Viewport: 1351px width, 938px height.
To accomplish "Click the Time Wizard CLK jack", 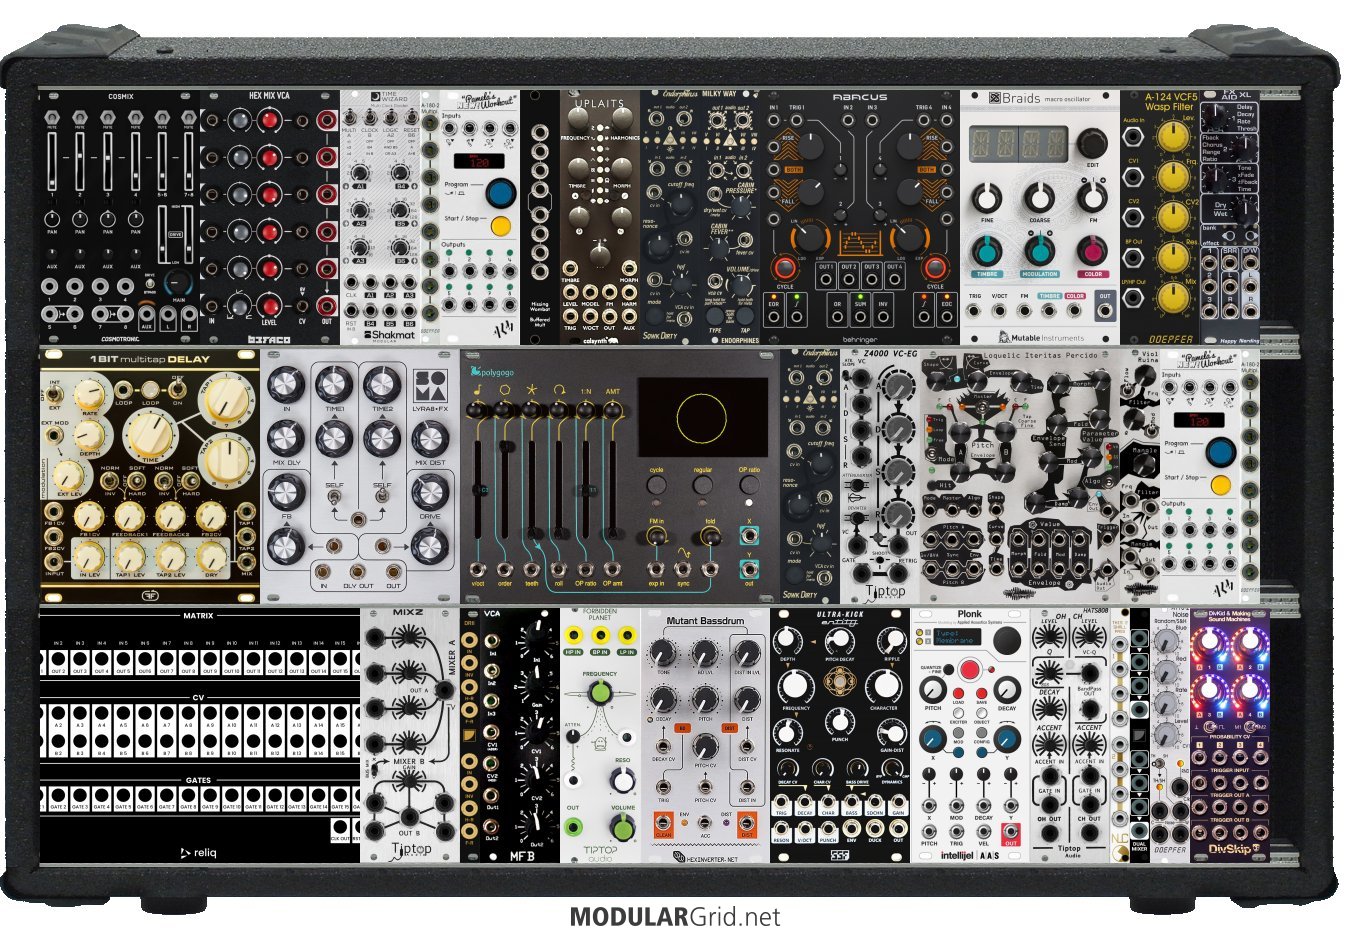I will point(352,283).
